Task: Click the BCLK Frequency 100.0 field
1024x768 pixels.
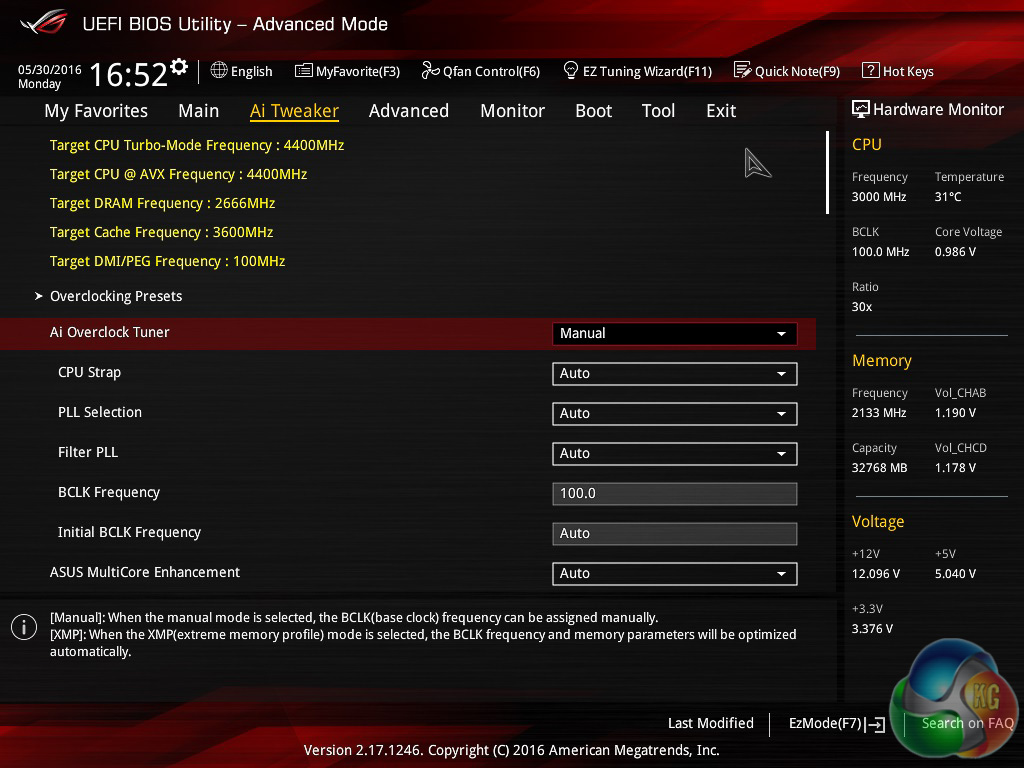Action: 674,494
